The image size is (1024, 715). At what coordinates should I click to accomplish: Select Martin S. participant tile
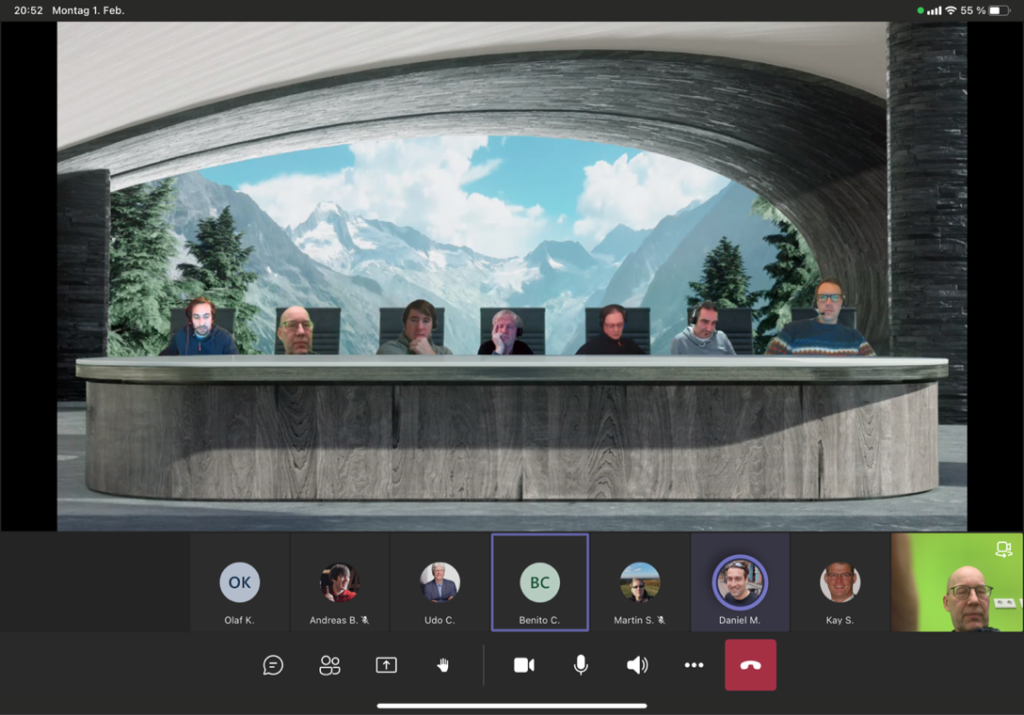[x=640, y=582]
